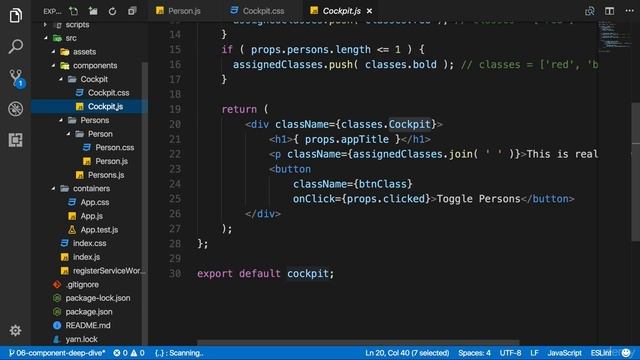This screenshot has width=640, height=360.
Task: Collapse all folders in explorer
Action: click(x=132, y=11)
